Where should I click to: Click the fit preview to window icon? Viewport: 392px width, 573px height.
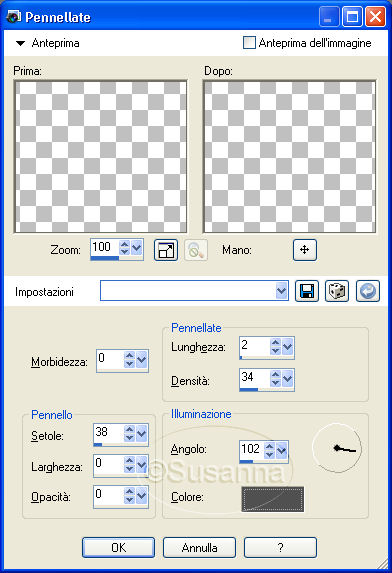click(x=166, y=250)
